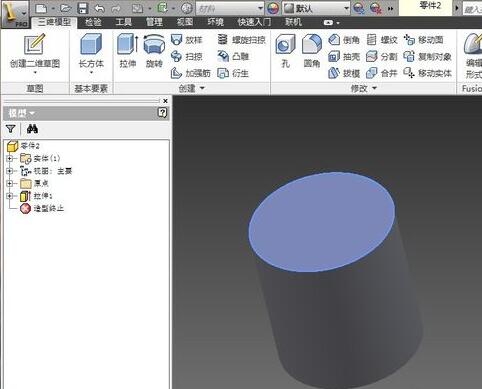This screenshot has width=482, height=389.
Task: Click the Redo arrow in quick access toolbar
Action: point(115,8)
